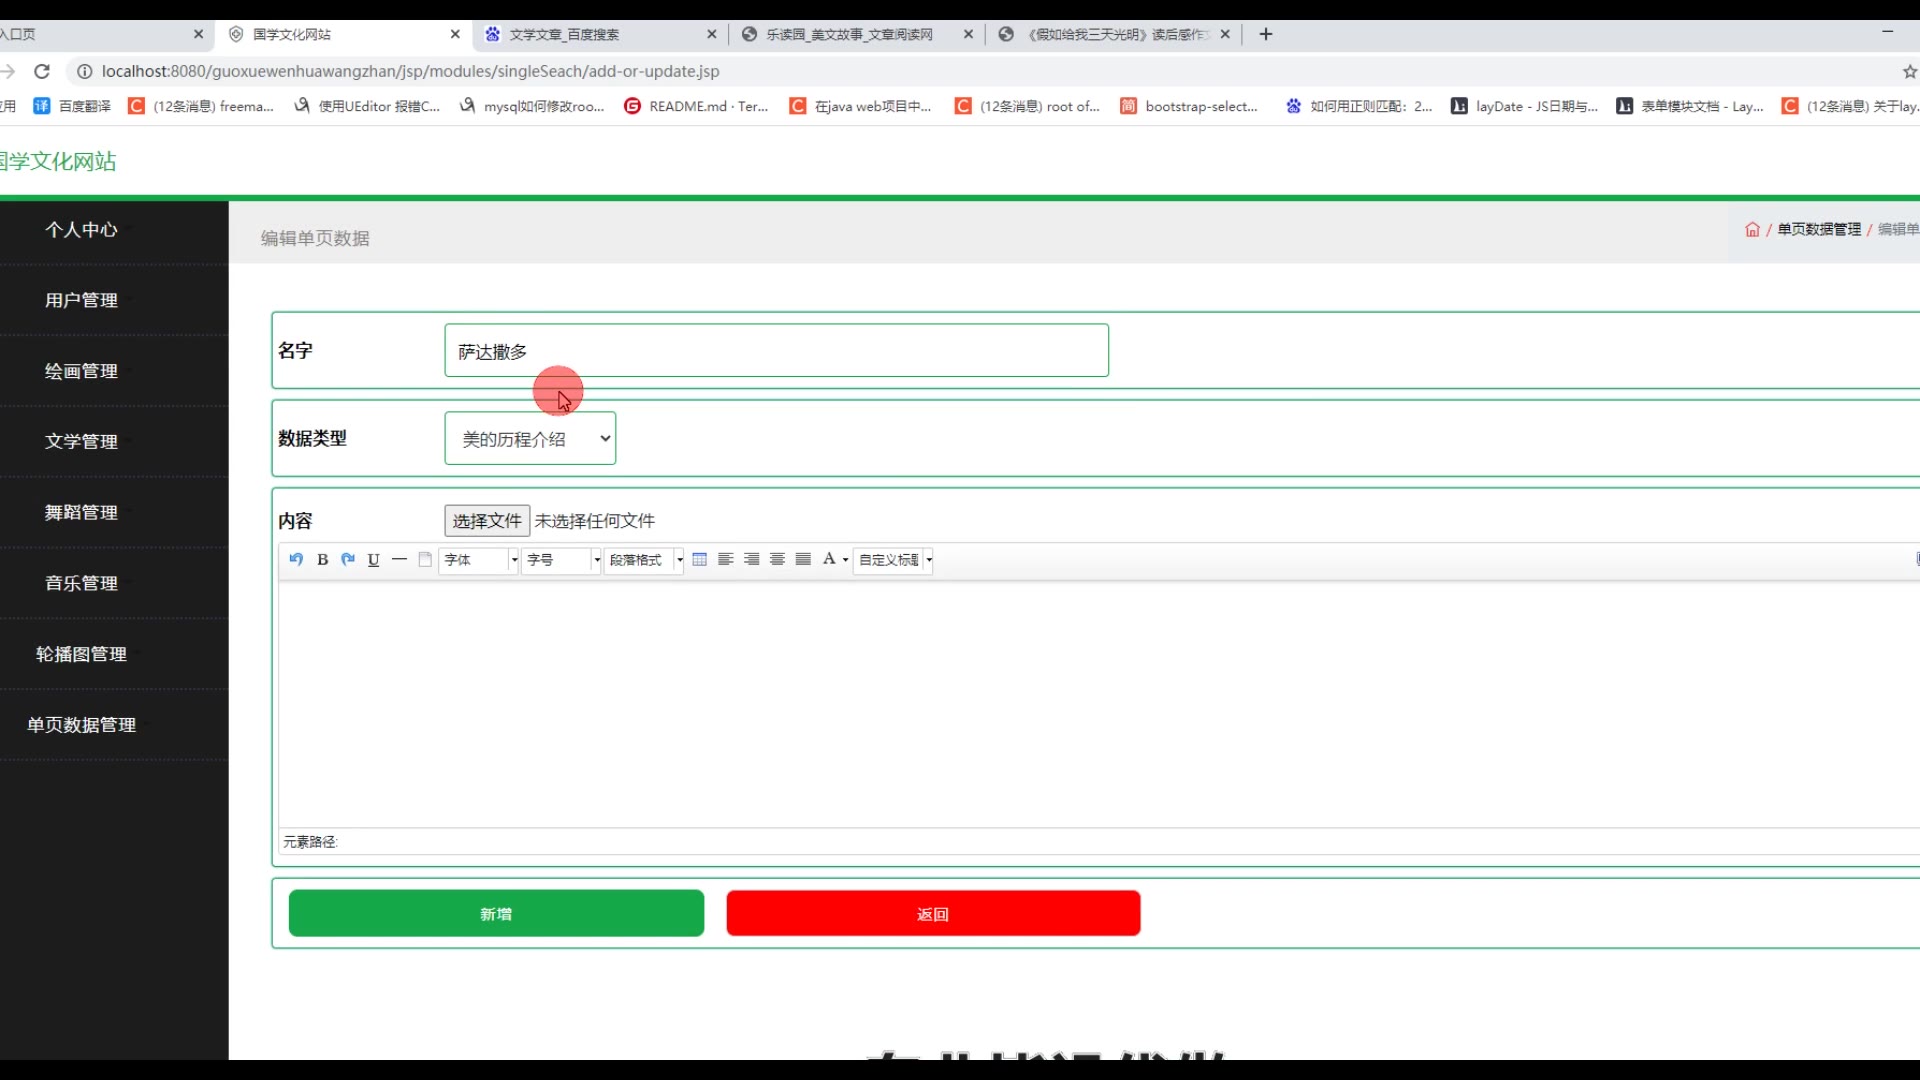
Task: Insert horizontal rule with the line icon
Action: pyautogui.click(x=399, y=559)
